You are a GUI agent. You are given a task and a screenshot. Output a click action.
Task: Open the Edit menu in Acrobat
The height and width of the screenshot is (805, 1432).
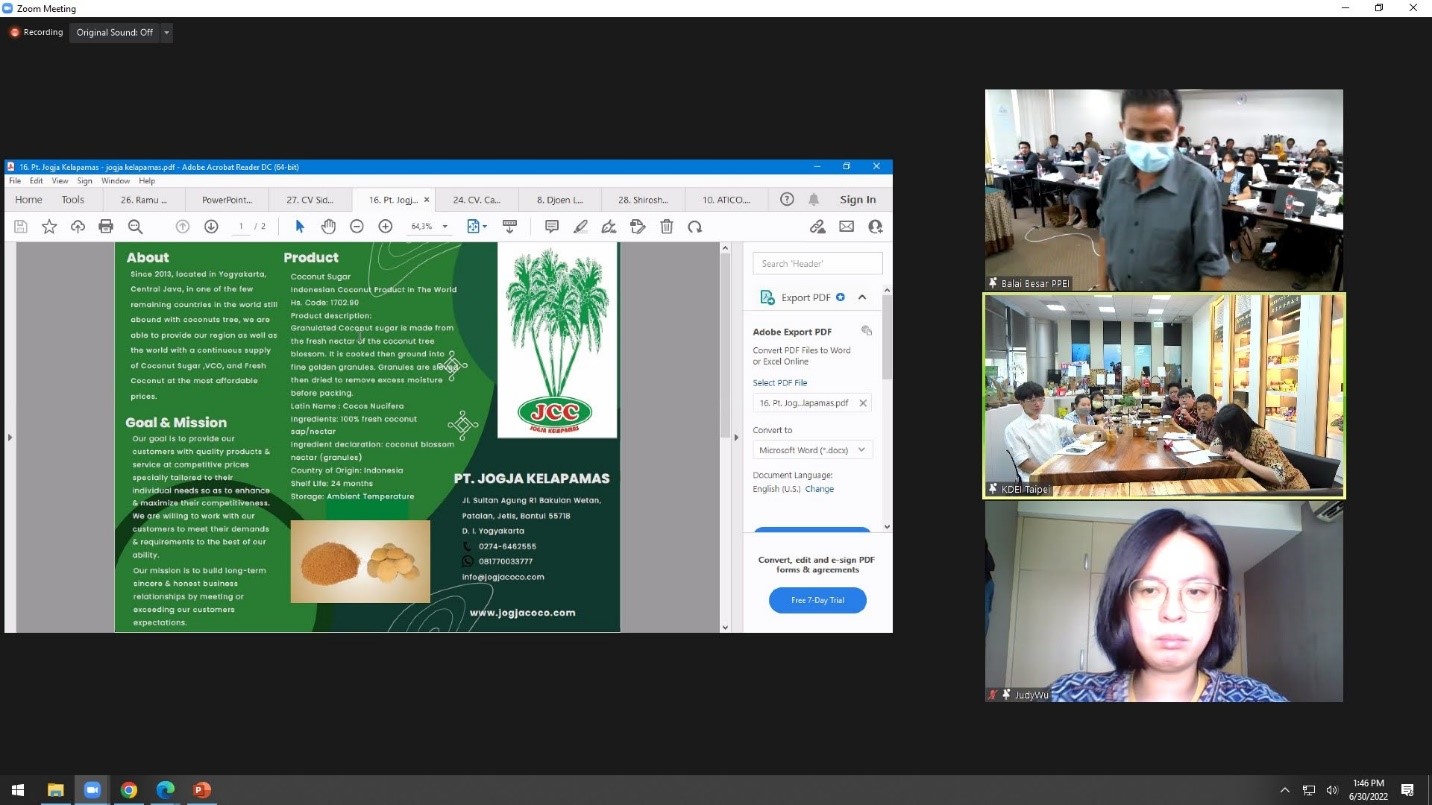click(x=36, y=181)
